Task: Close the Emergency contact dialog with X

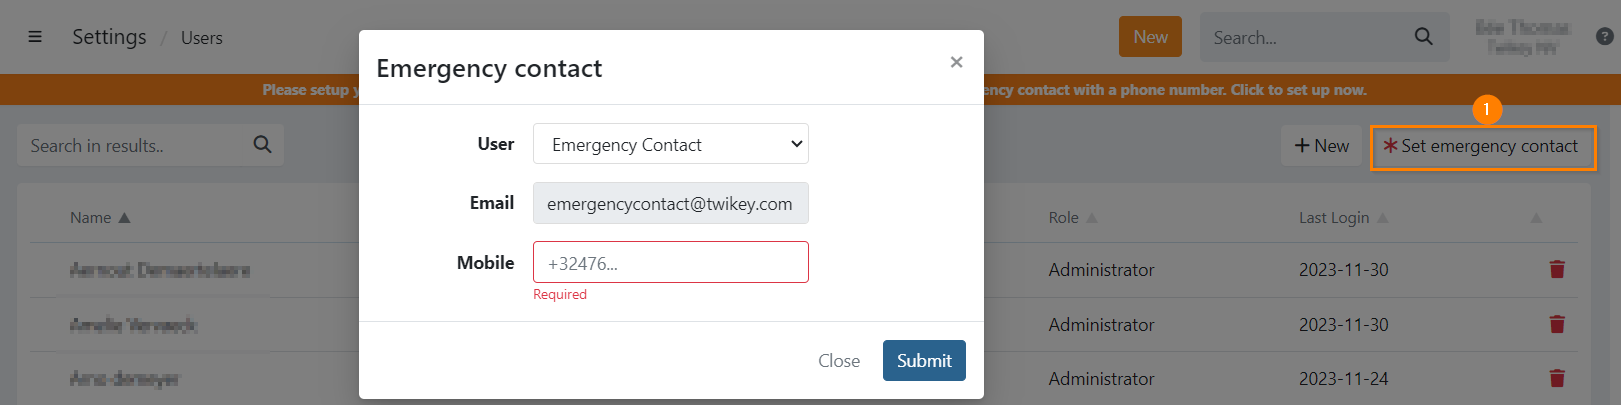Action: tap(956, 62)
